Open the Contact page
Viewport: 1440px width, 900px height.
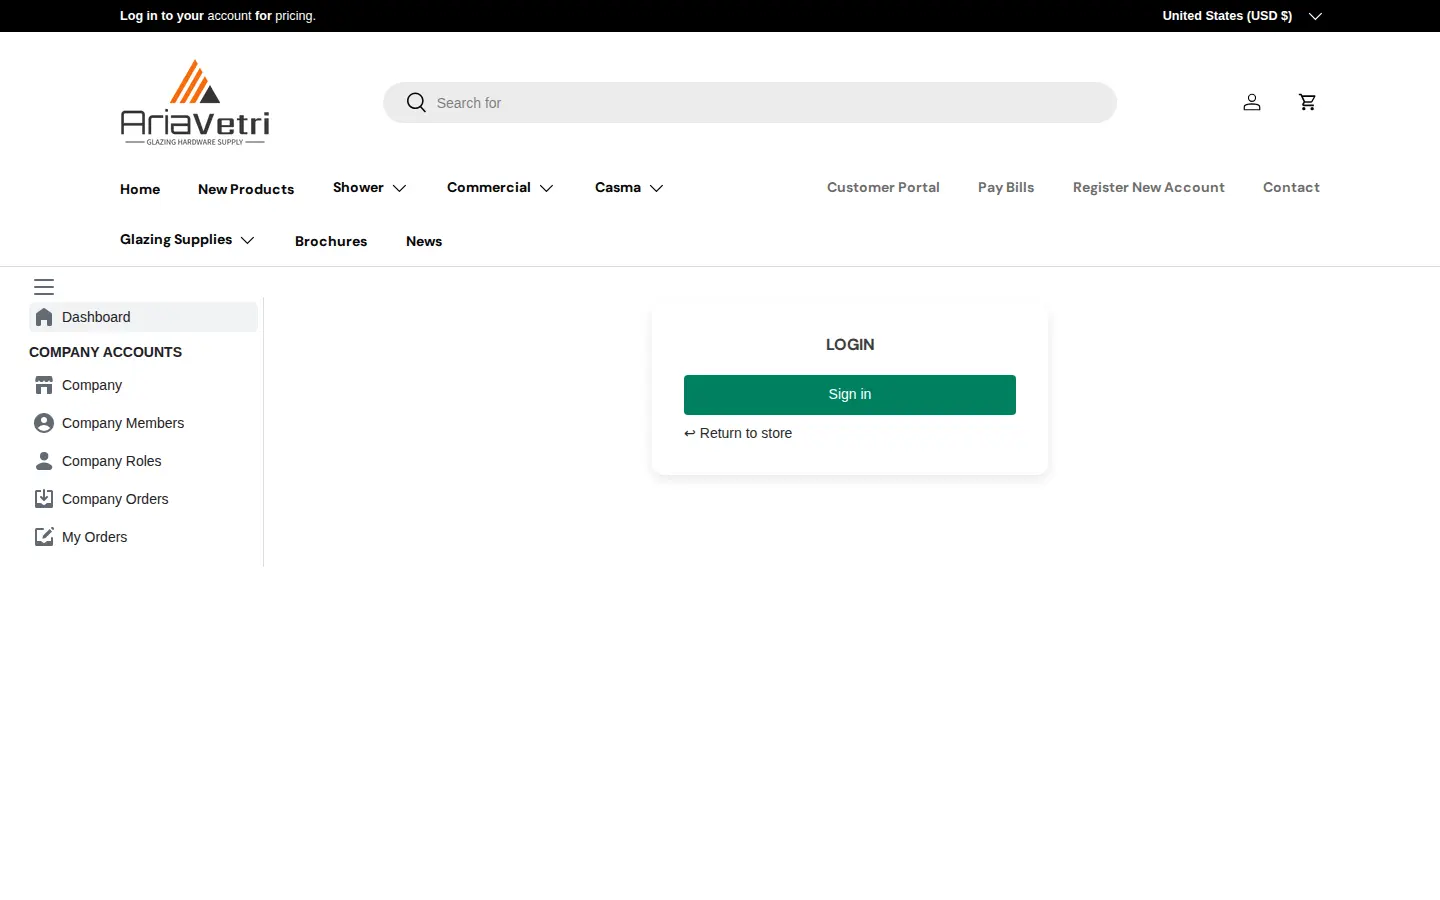[x=1291, y=187]
